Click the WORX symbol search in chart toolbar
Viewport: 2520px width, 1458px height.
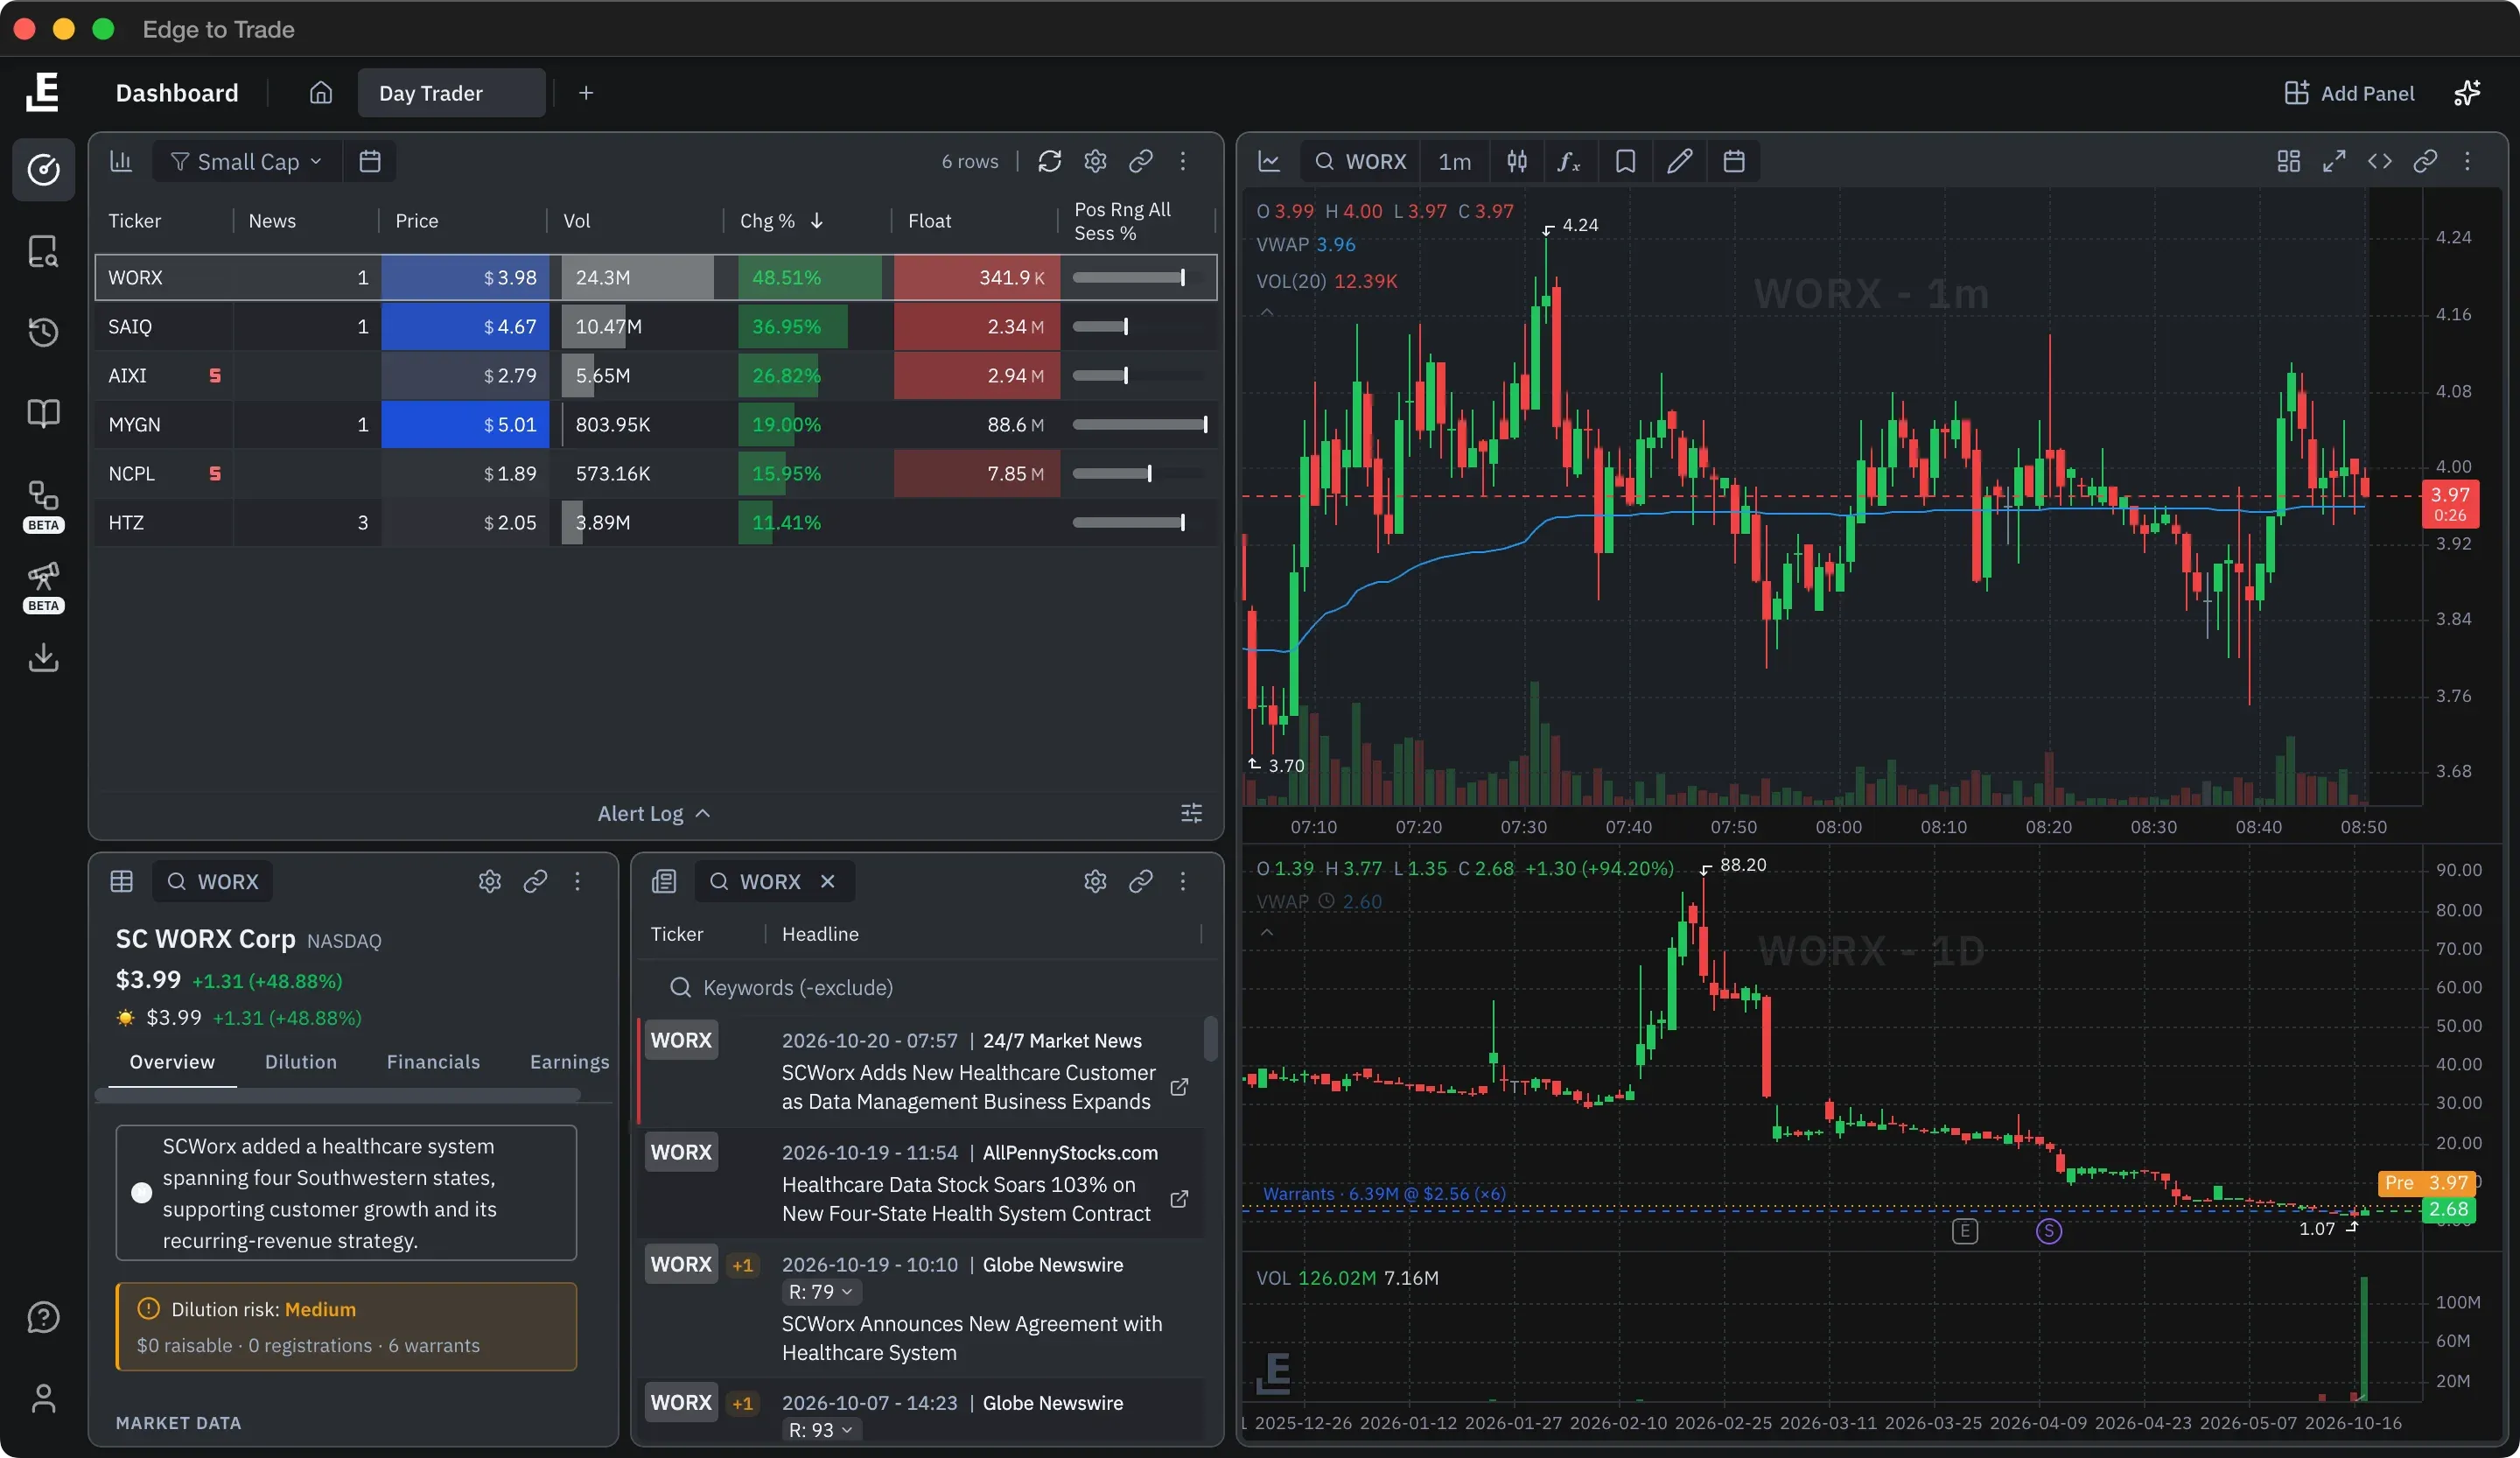point(1360,161)
